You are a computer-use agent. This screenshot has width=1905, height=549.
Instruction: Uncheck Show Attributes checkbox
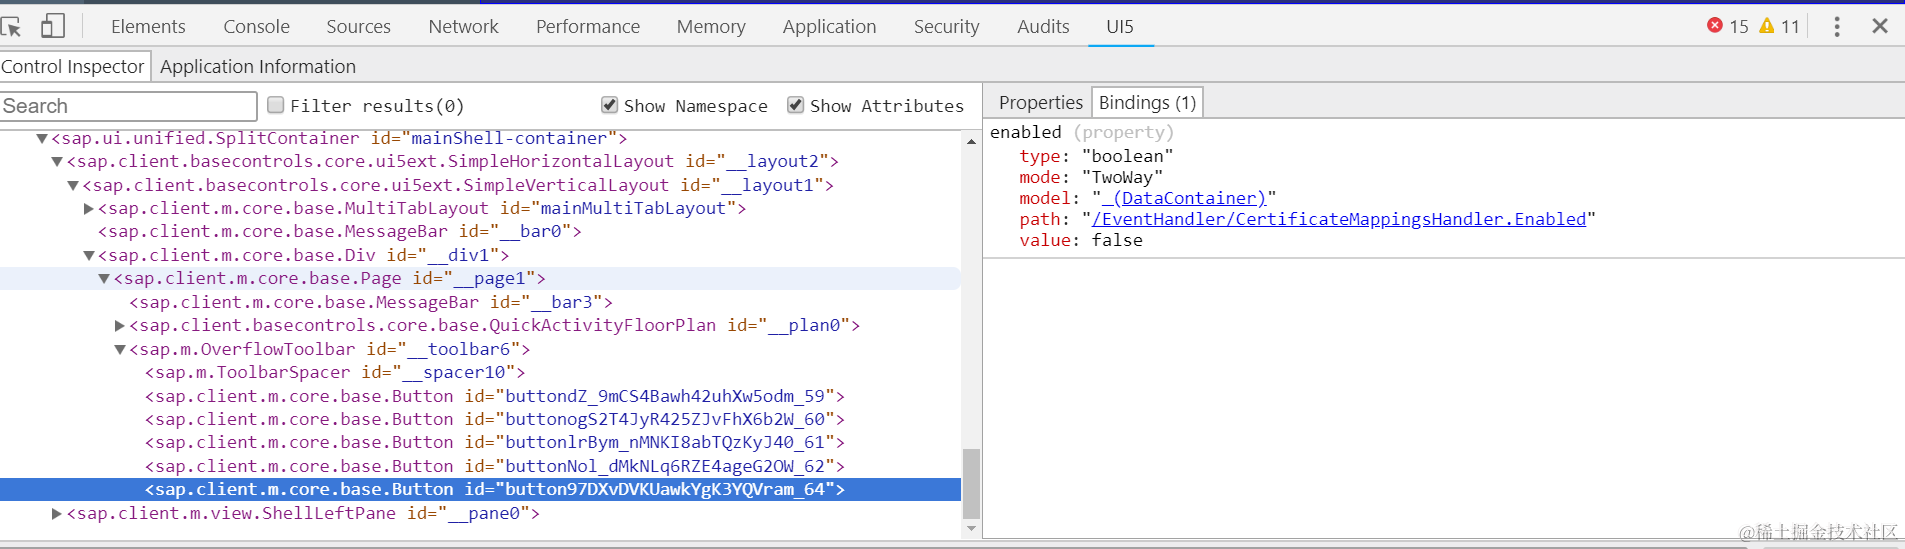coord(795,105)
